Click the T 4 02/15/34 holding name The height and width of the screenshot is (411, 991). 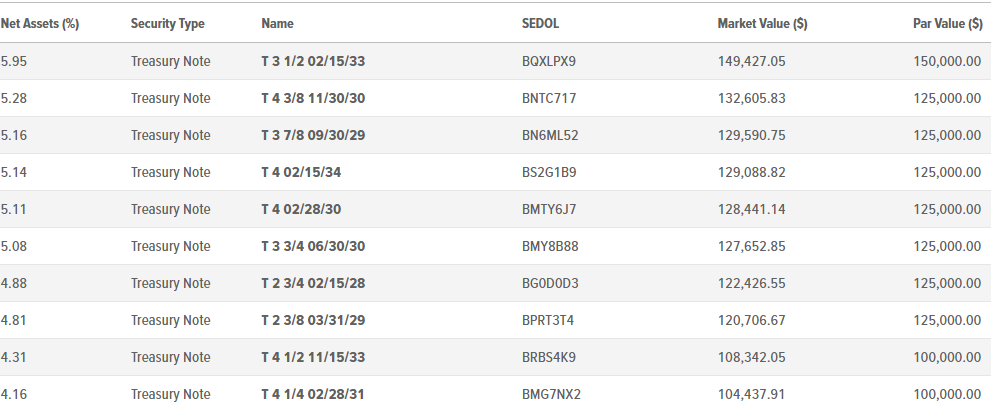click(301, 173)
